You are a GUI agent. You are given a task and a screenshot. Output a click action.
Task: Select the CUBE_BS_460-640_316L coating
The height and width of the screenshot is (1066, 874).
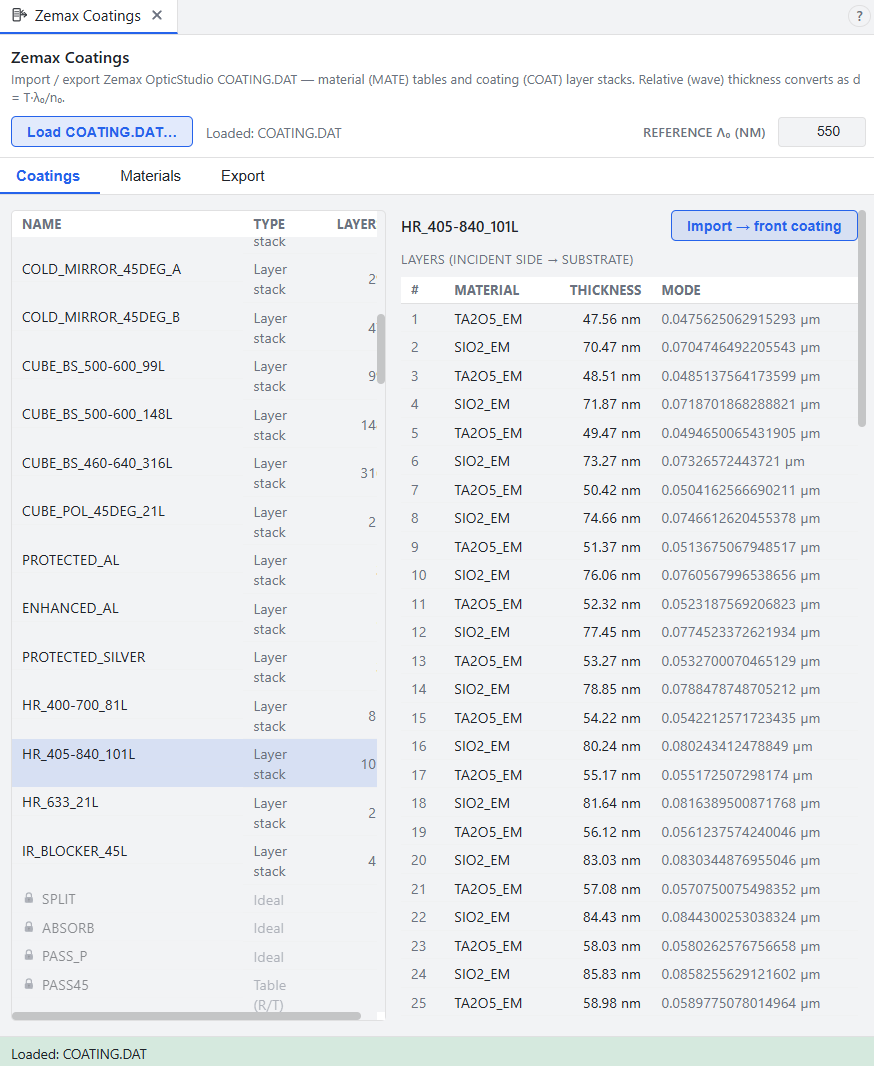click(x=194, y=473)
